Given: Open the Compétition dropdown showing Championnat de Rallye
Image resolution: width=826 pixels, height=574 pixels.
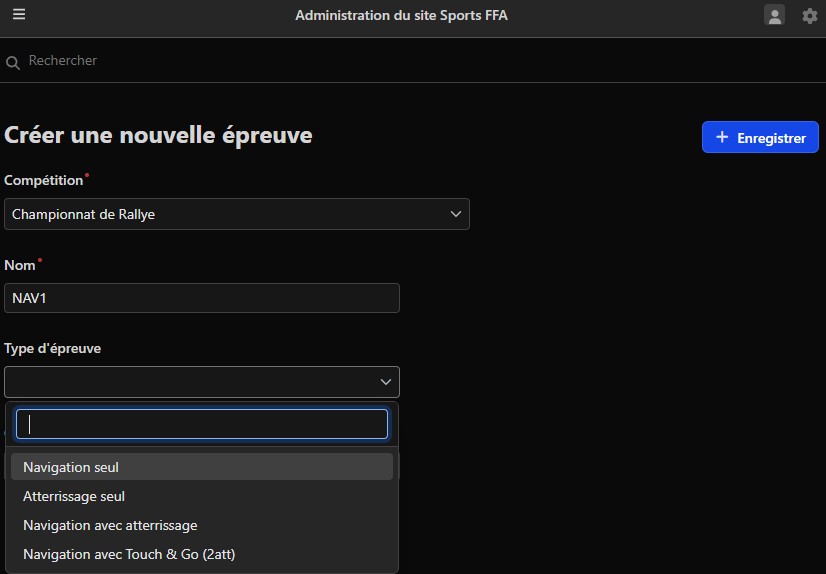Looking at the screenshot, I should [x=236, y=214].
